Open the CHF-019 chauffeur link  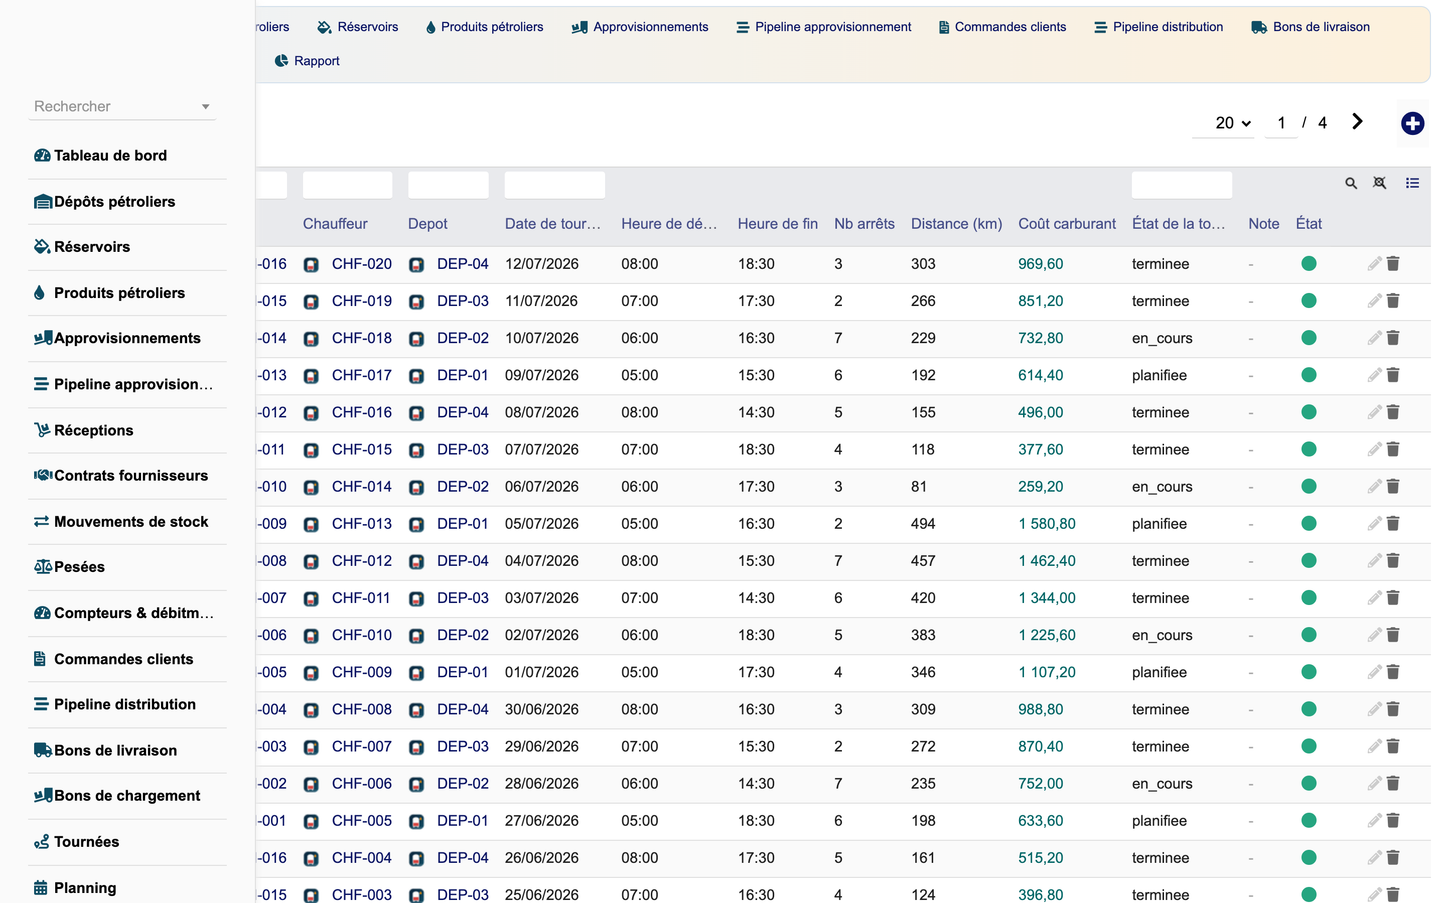click(362, 301)
